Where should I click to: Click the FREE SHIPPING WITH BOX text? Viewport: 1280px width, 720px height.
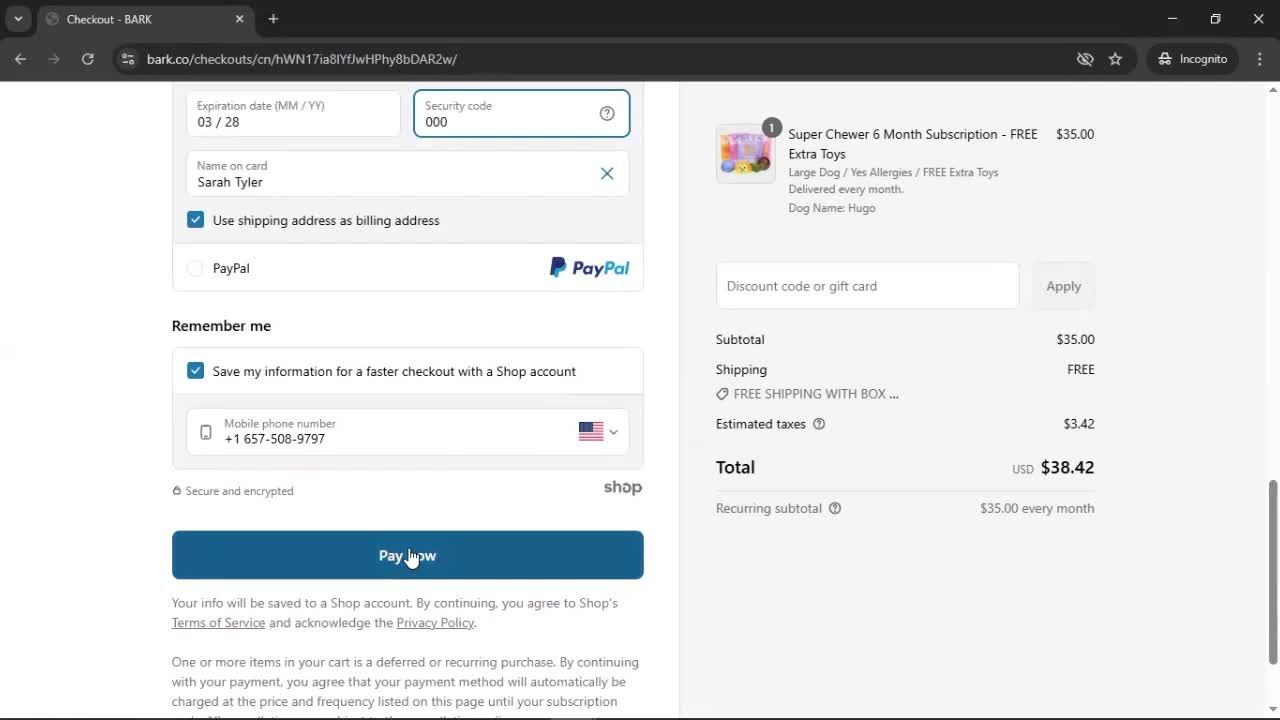[x=816, y=394]
